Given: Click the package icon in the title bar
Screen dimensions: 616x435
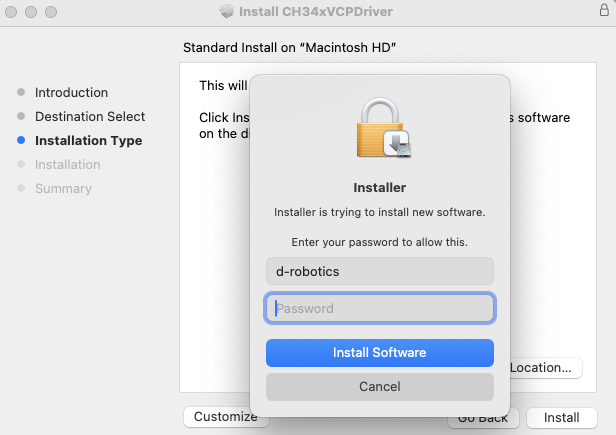Looking at the screenshot, I should pos(227,12).
